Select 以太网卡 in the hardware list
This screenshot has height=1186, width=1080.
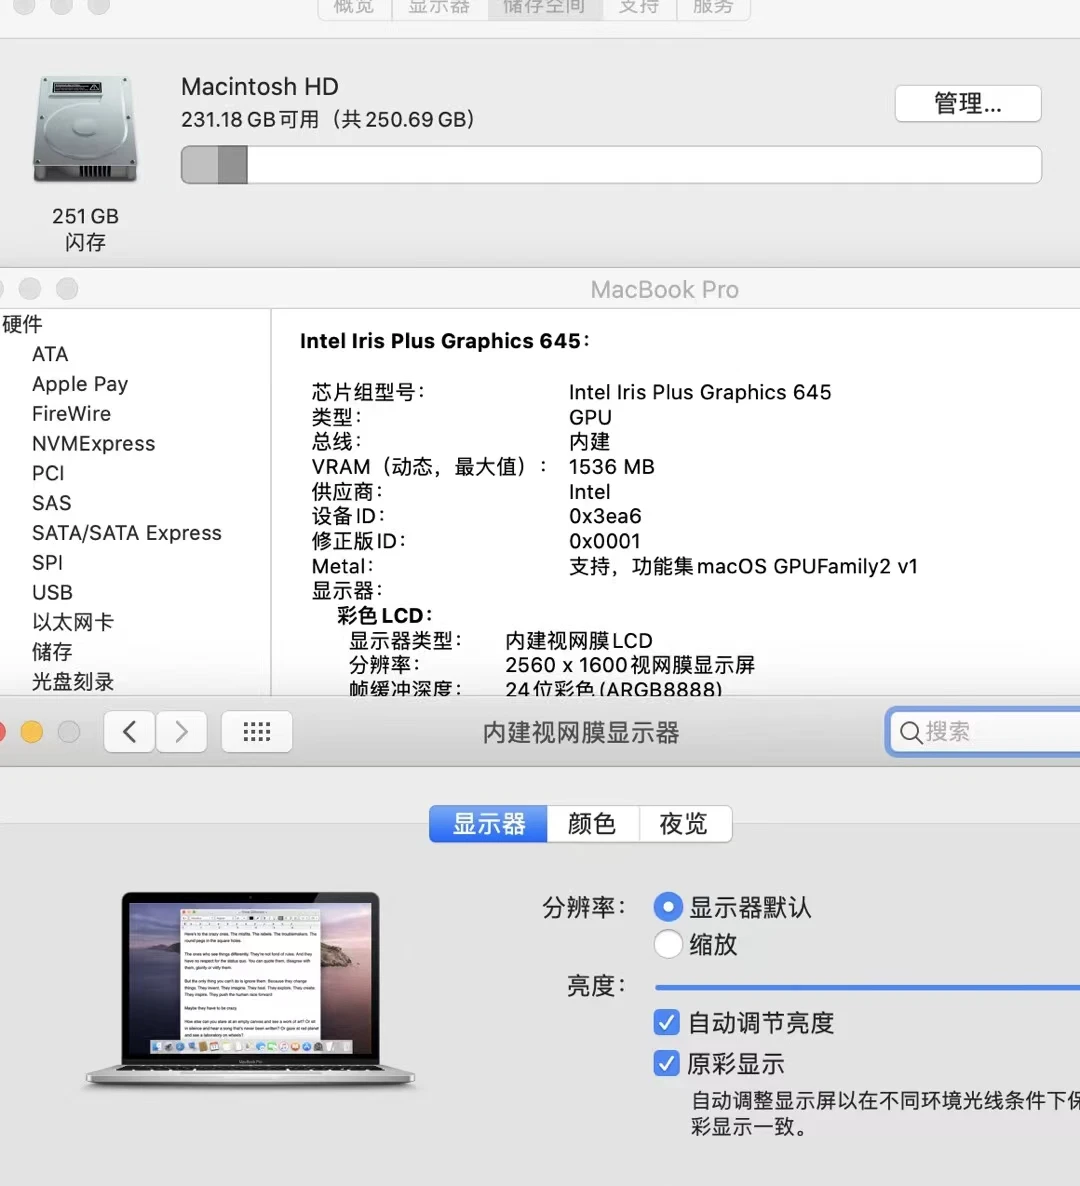[74, 622]
